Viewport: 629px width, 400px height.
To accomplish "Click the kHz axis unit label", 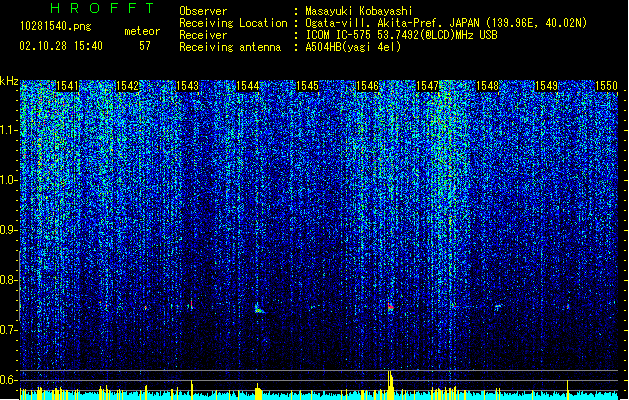I will point(9,81).
